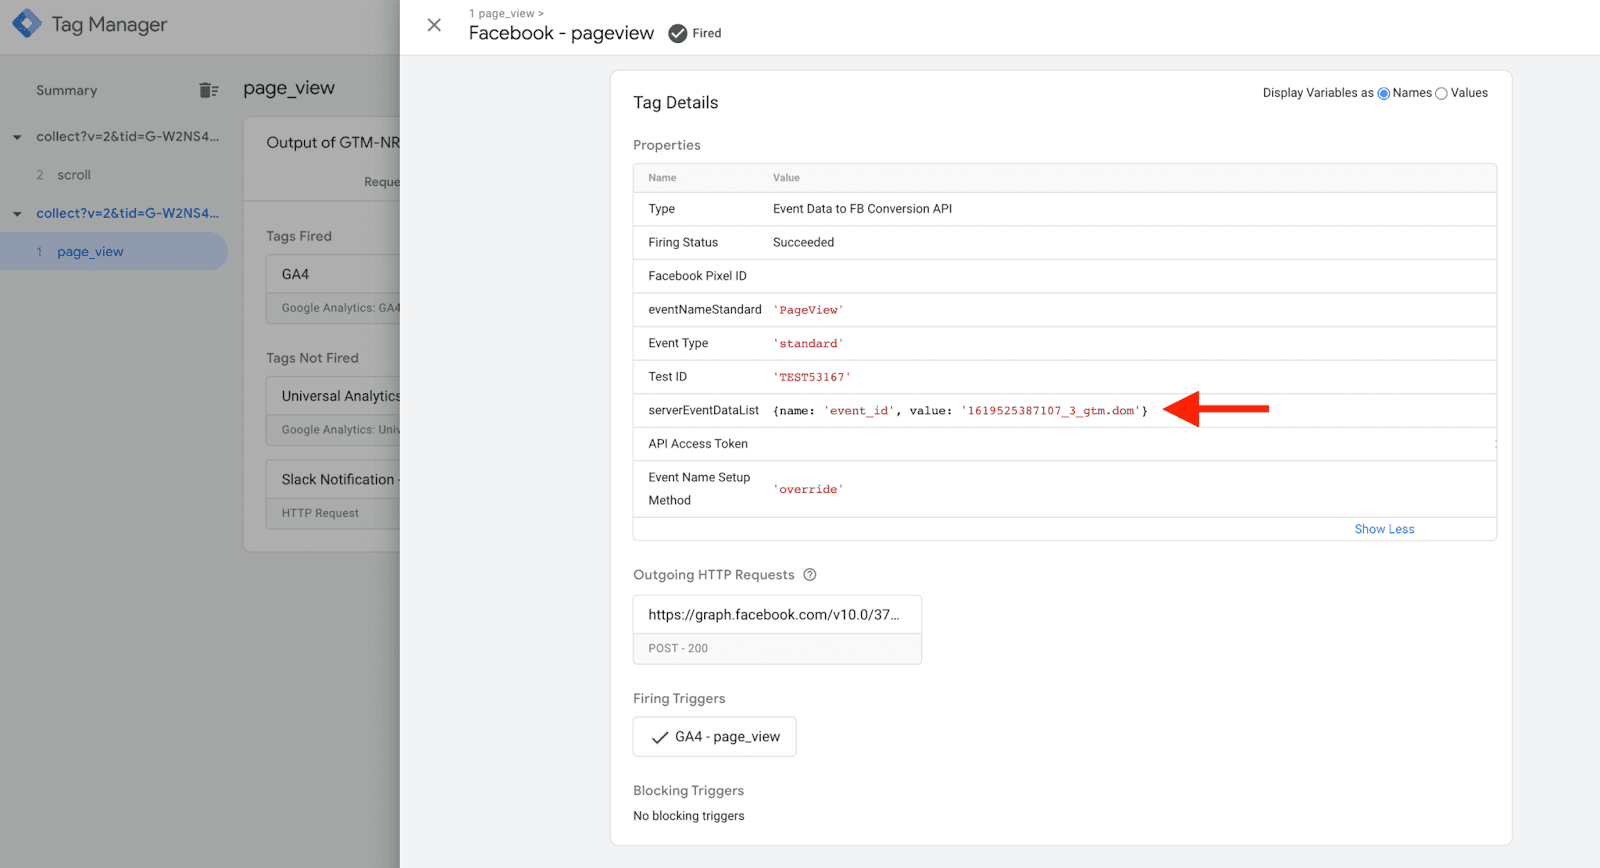Select the Values display option

point(1441,93)
